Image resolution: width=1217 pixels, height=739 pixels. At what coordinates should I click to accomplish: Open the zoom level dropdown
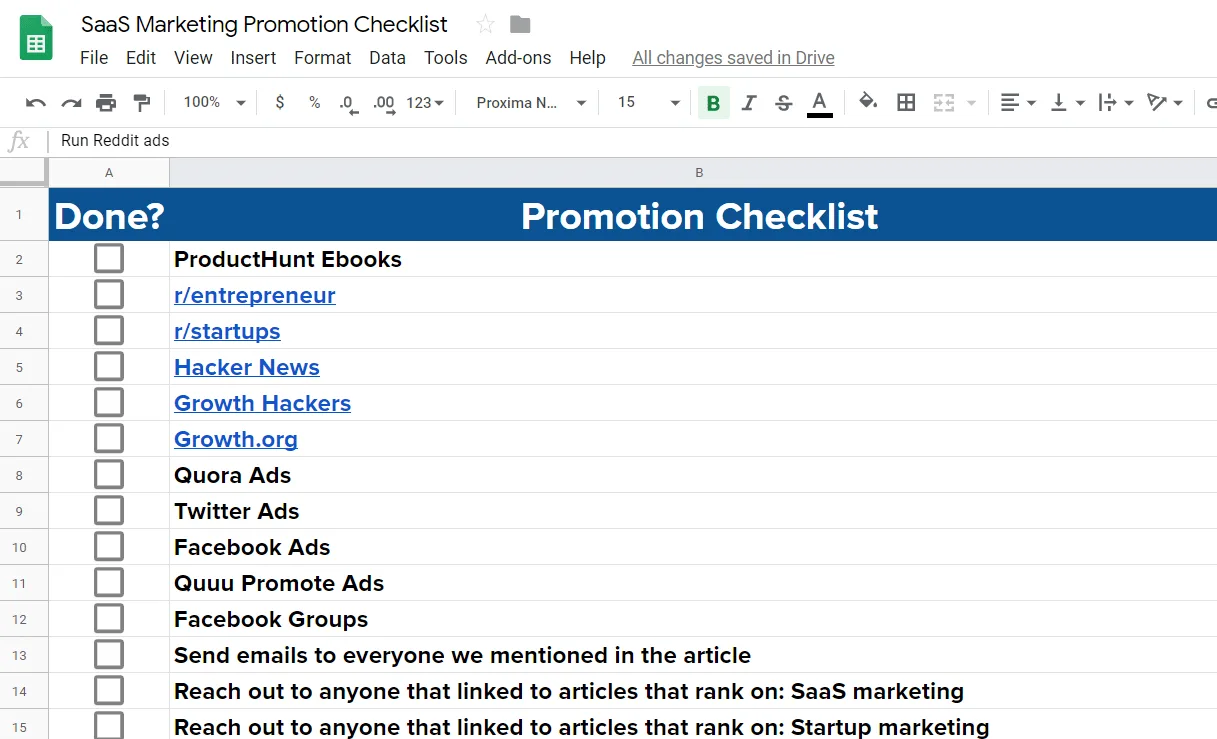[x=214, y=102]
